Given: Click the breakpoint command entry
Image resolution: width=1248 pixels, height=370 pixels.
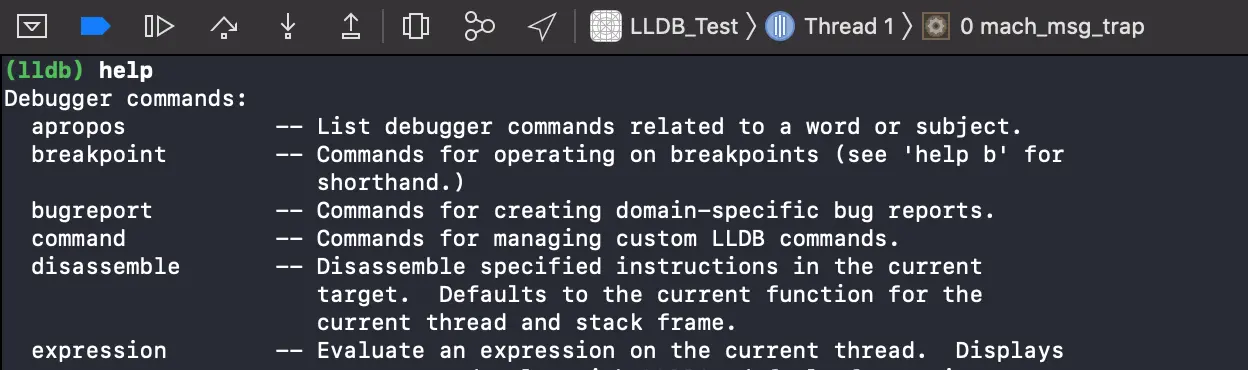Looking at the screenshot, I should click(99, 155).
